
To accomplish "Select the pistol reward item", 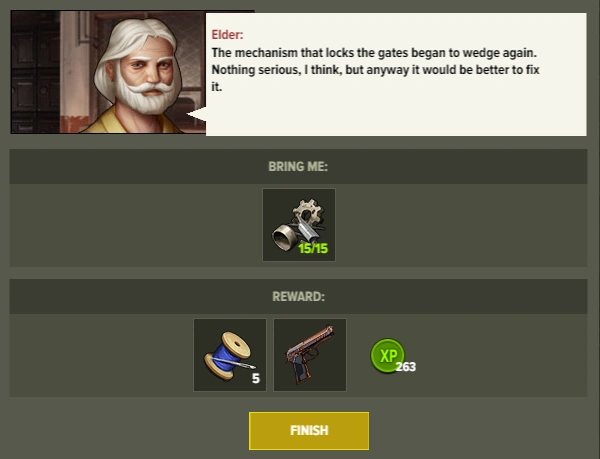I will point(310,355).
